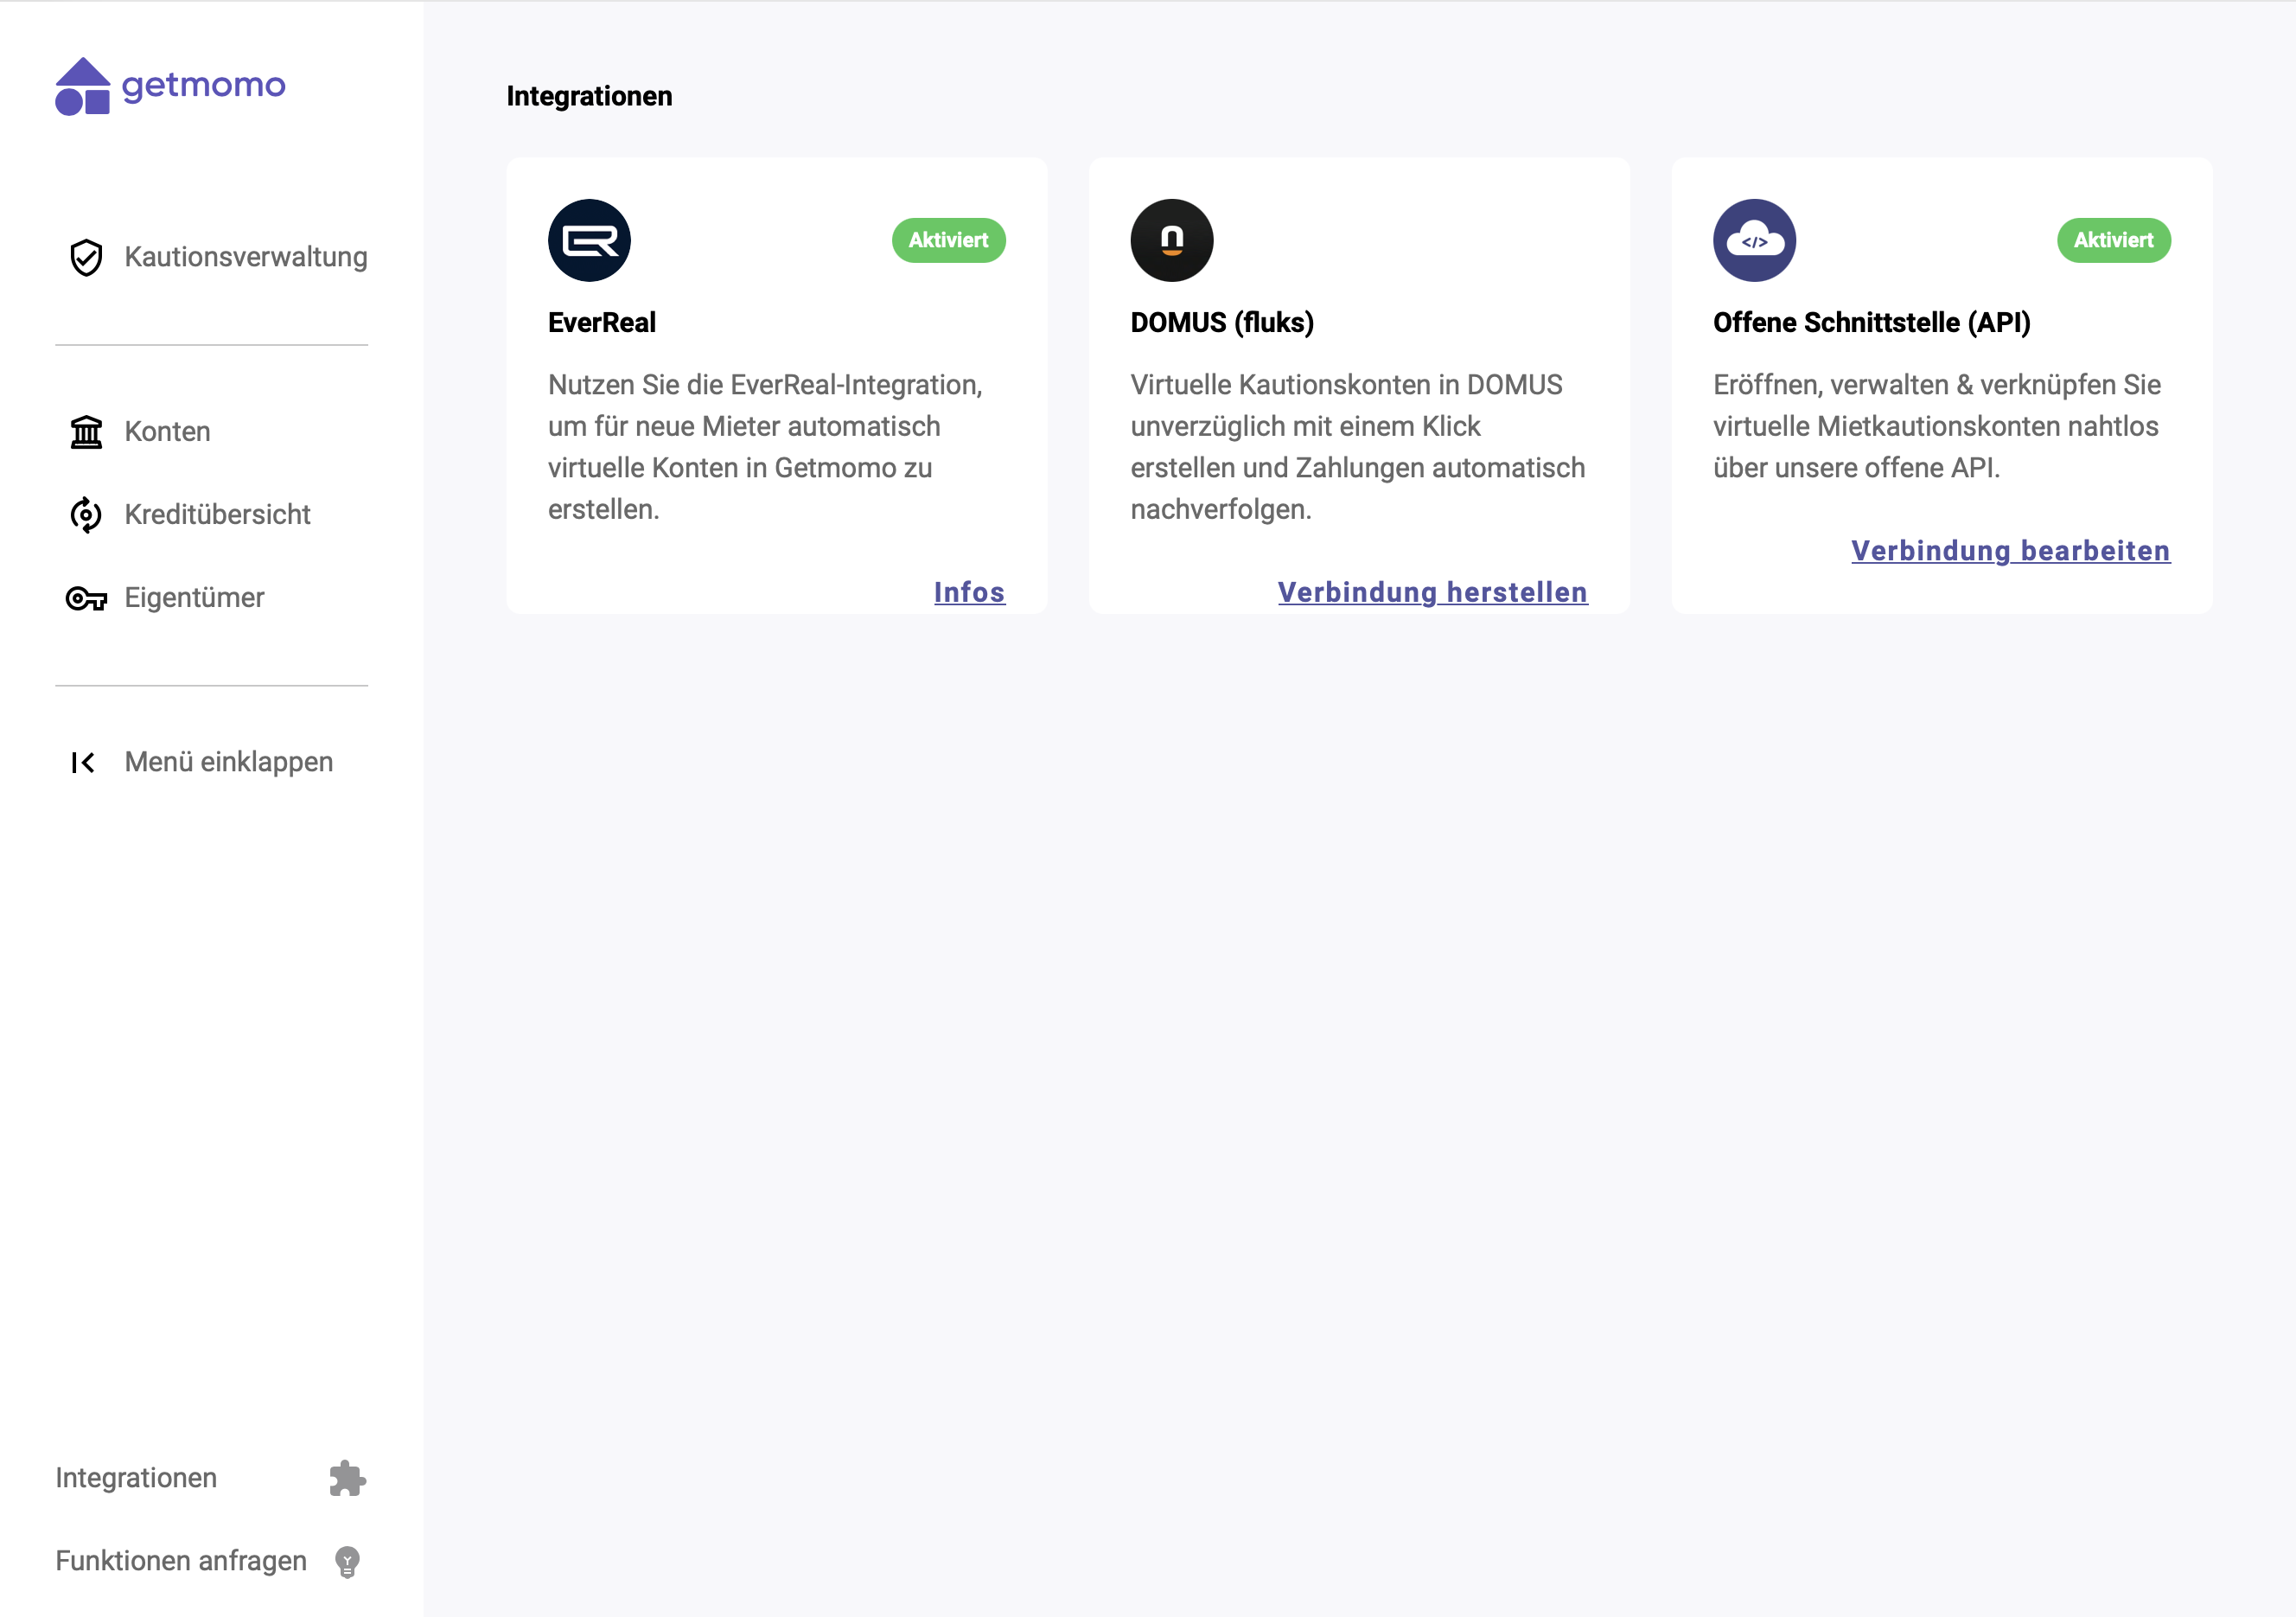Click Verbindung herstellen for DOMUS
The height and width of the screenshot is (1617, 2296).
coord(1433,592)
